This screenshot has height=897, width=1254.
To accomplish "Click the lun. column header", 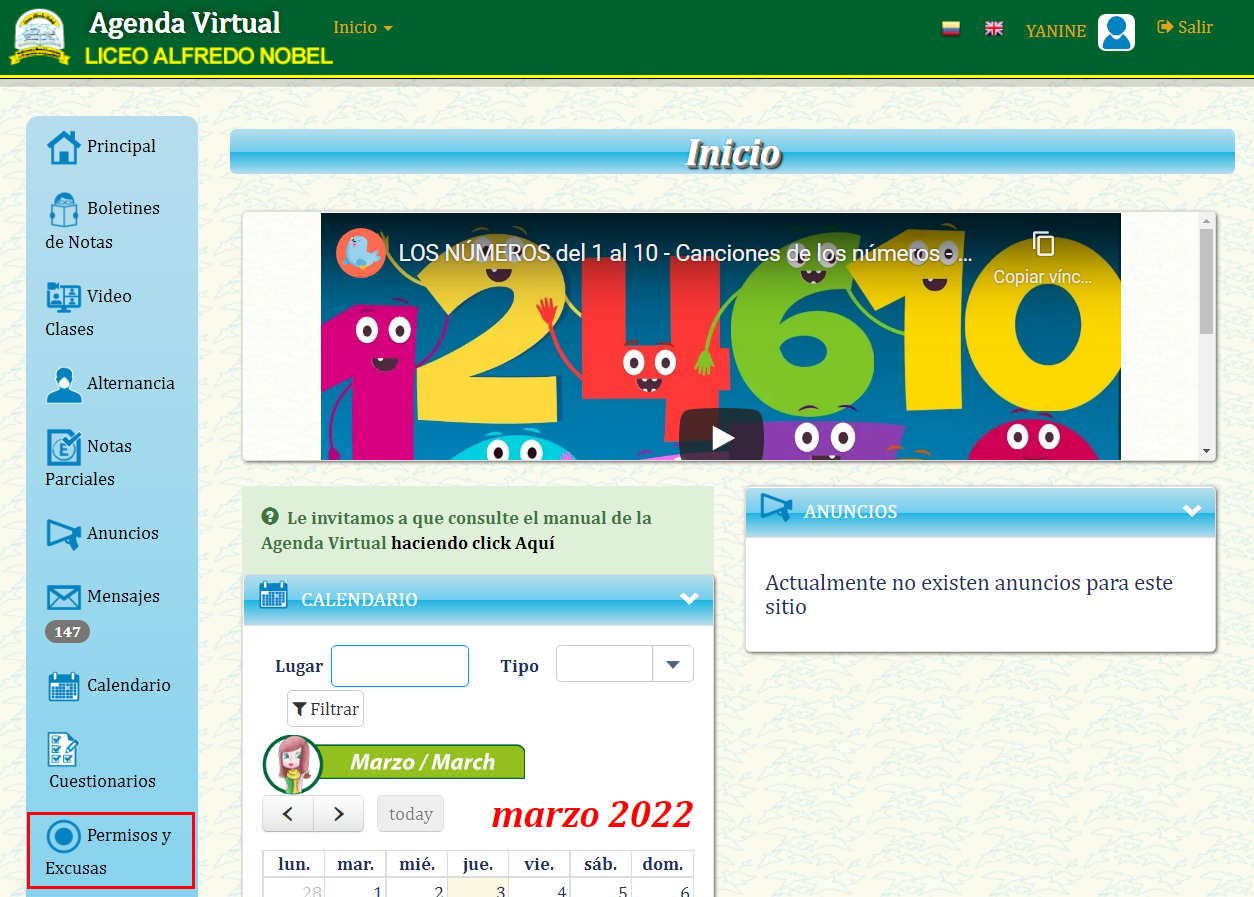I will tap(294, 864).
